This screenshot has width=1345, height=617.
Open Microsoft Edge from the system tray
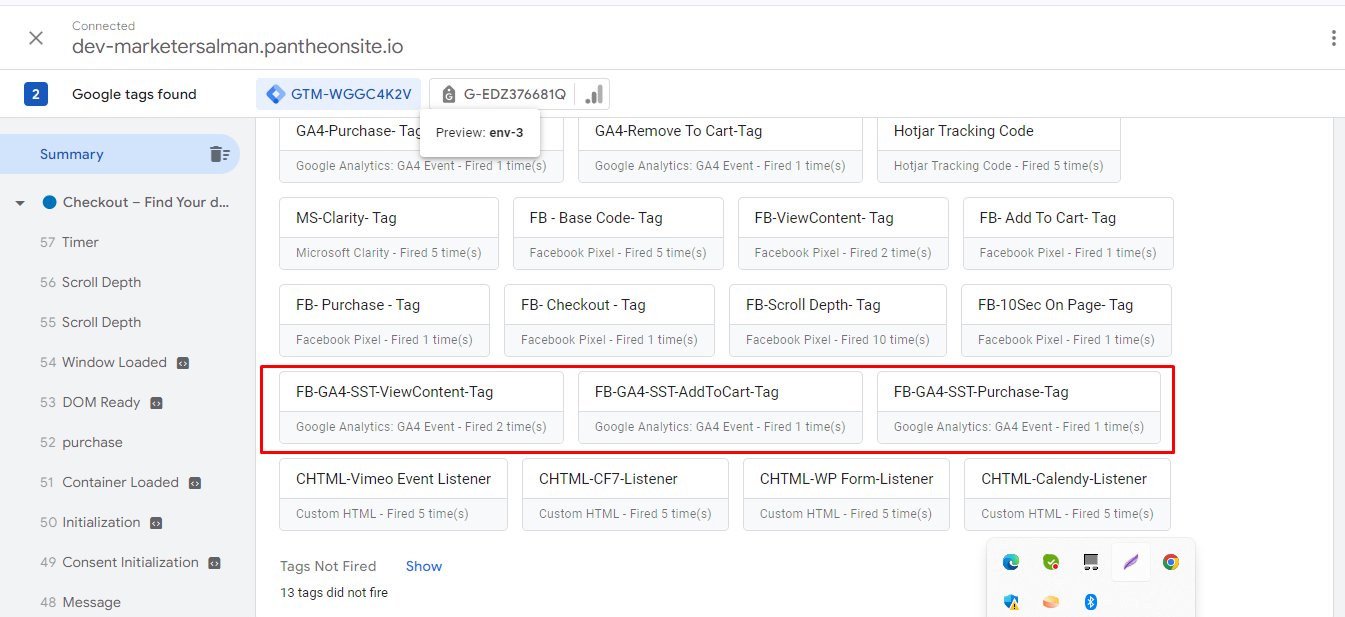tap(1011, 562)
